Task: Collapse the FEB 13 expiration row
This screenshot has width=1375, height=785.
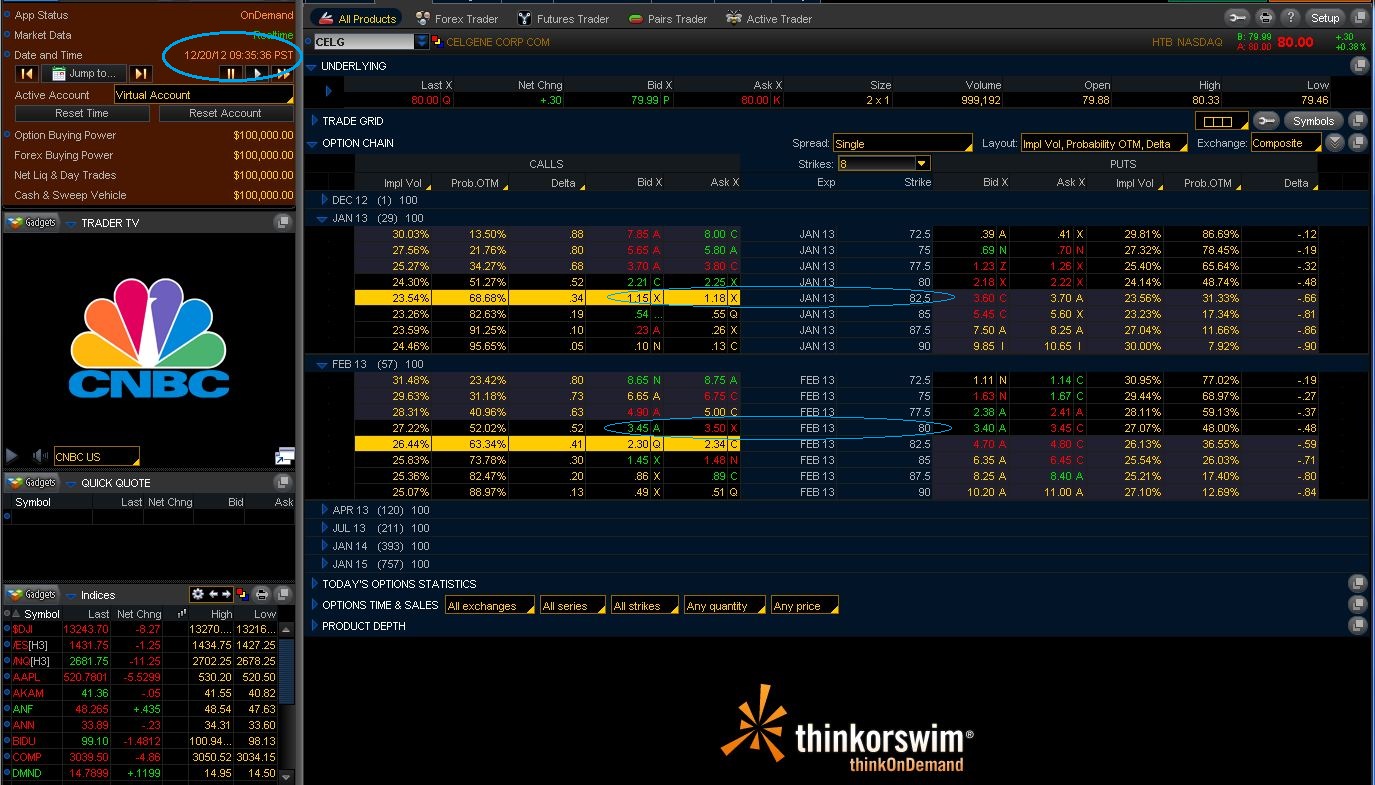Action: click(322, 364)
